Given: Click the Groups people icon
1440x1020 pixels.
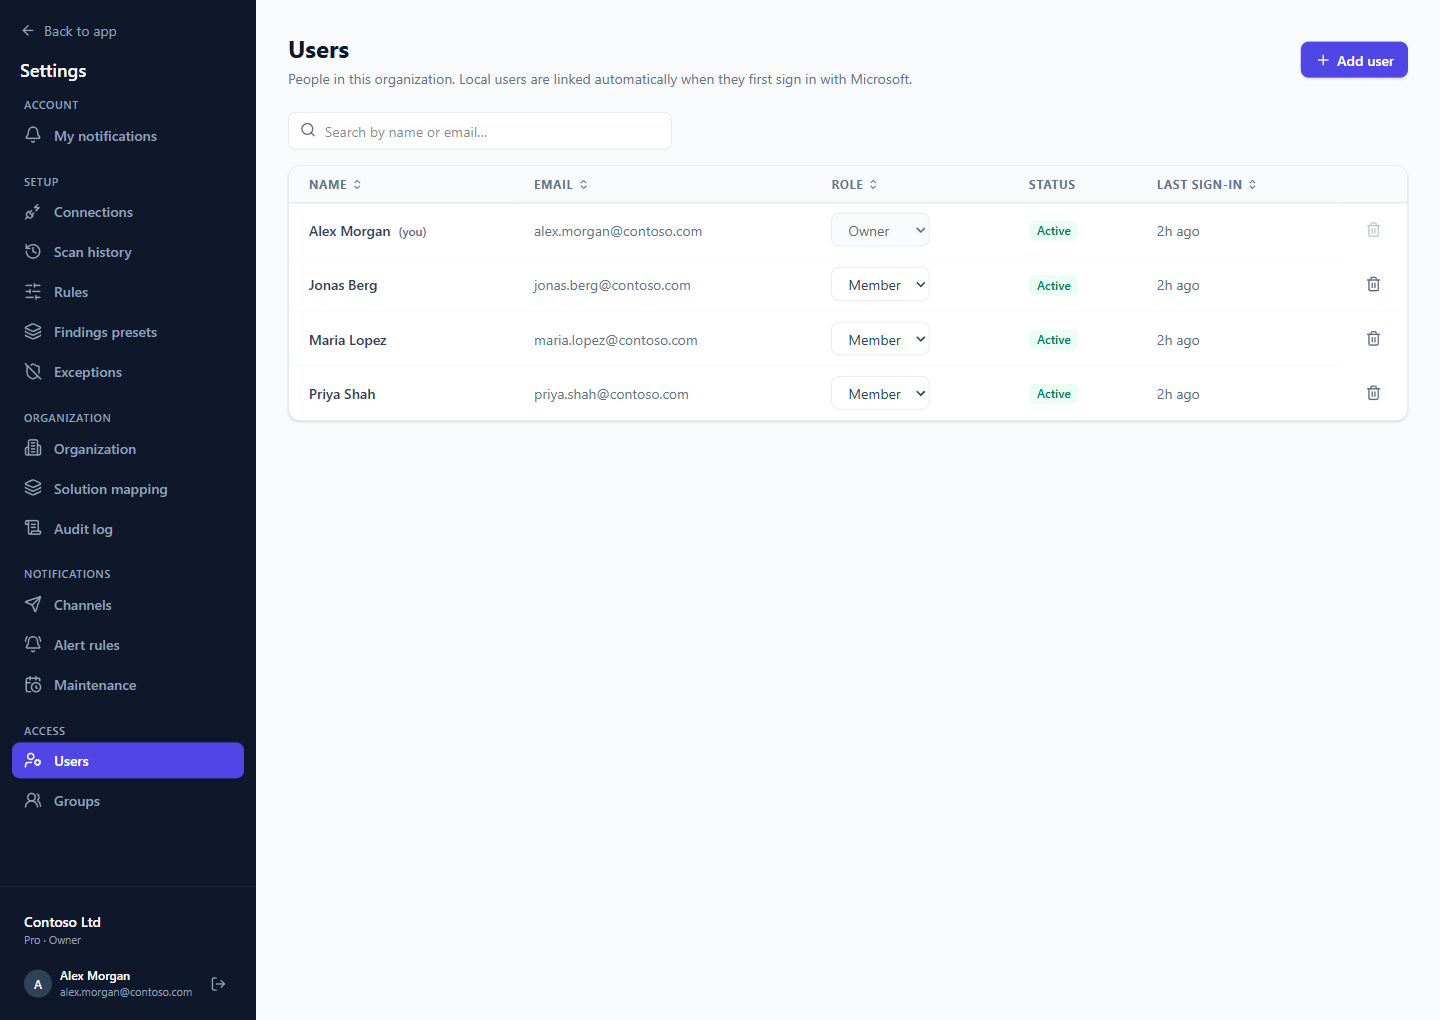Looking at the screenshot, I should tap(33, 801).
